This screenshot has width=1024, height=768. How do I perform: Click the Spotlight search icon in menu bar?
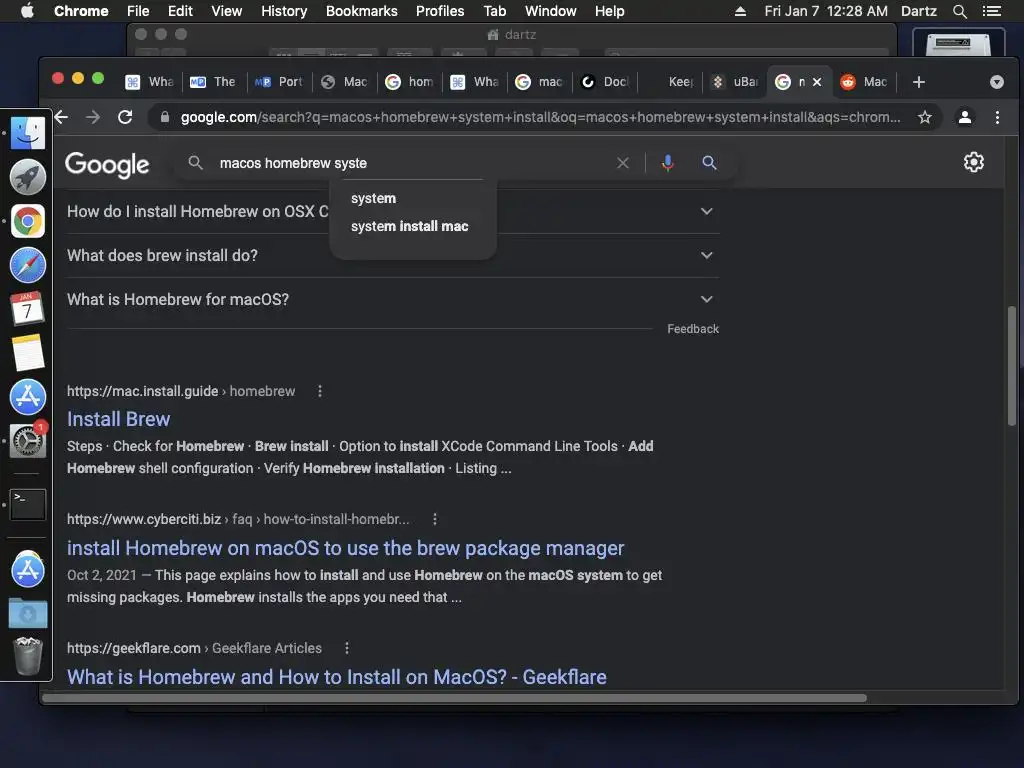point(959,11)
